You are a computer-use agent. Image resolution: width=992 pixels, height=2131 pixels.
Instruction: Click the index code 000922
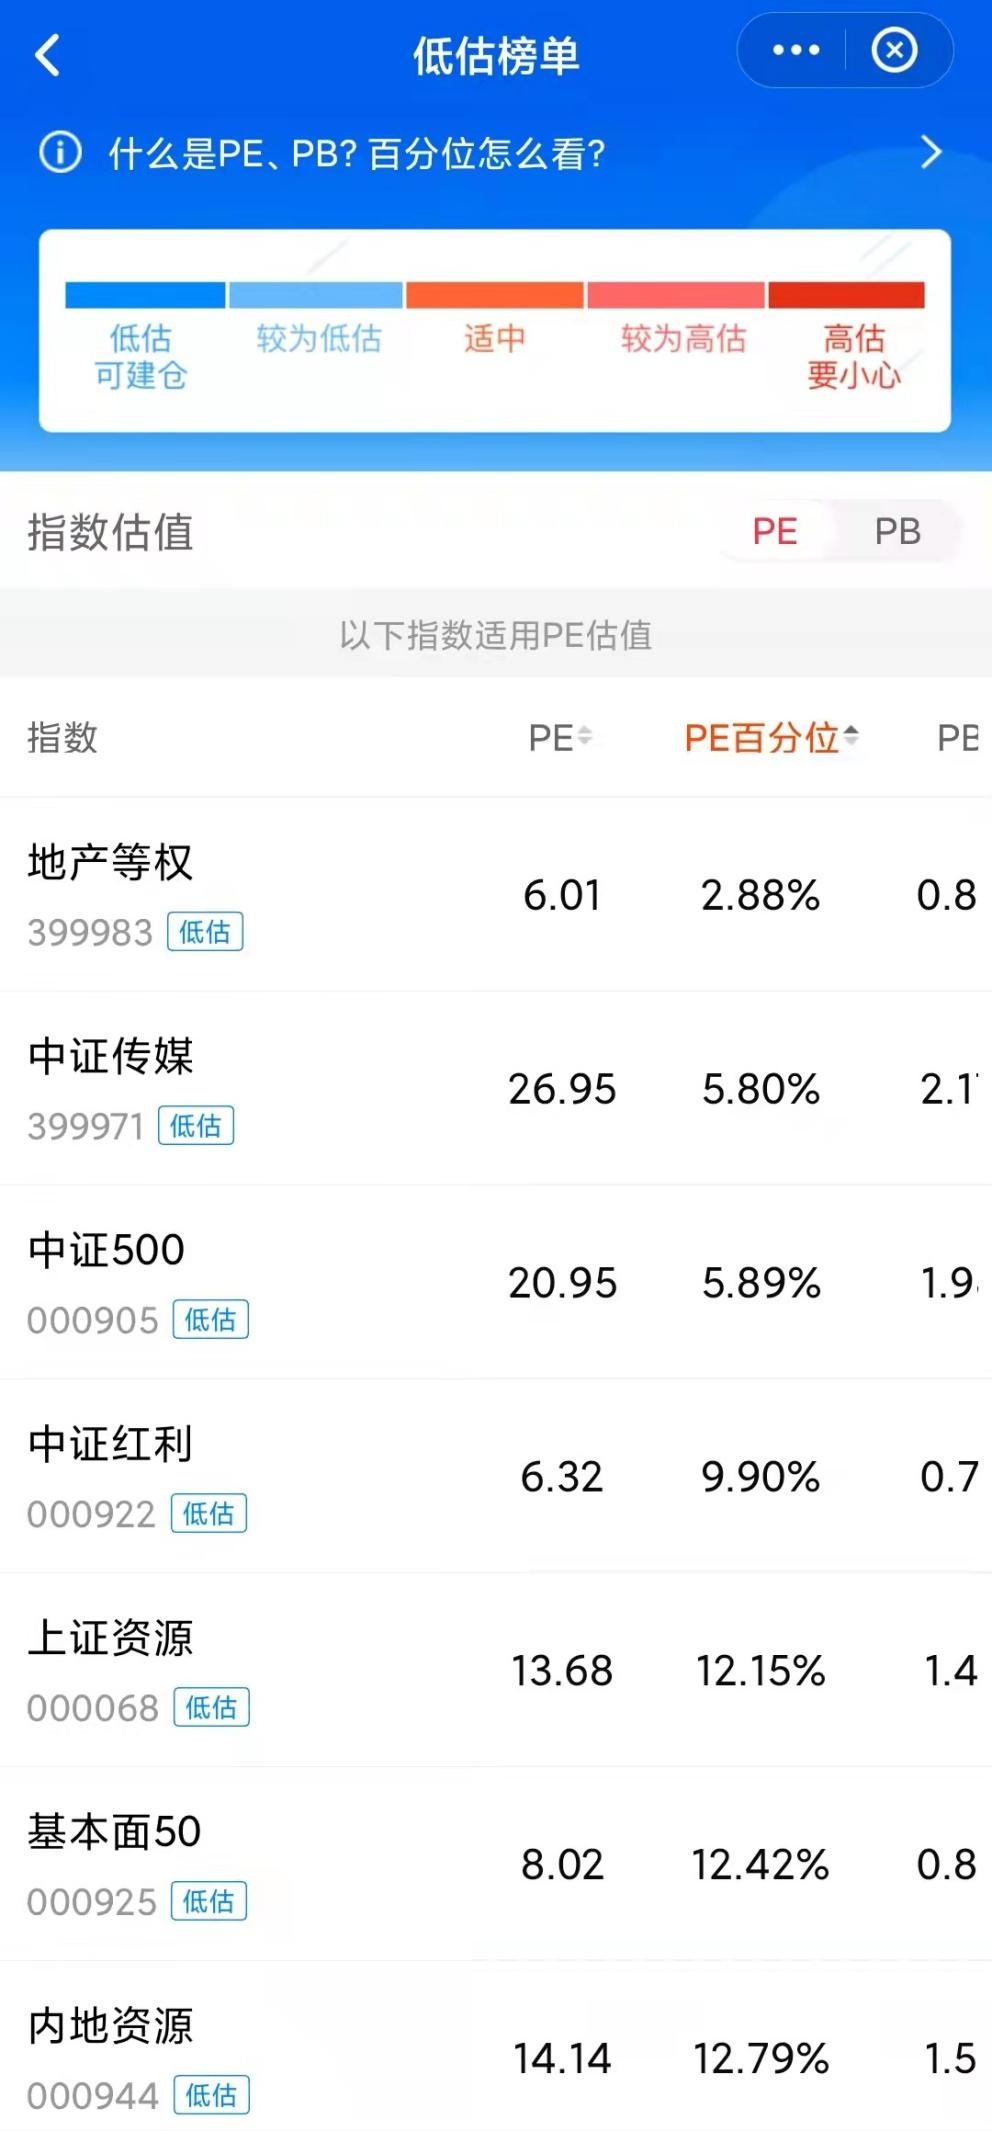tap(90, 1515)
